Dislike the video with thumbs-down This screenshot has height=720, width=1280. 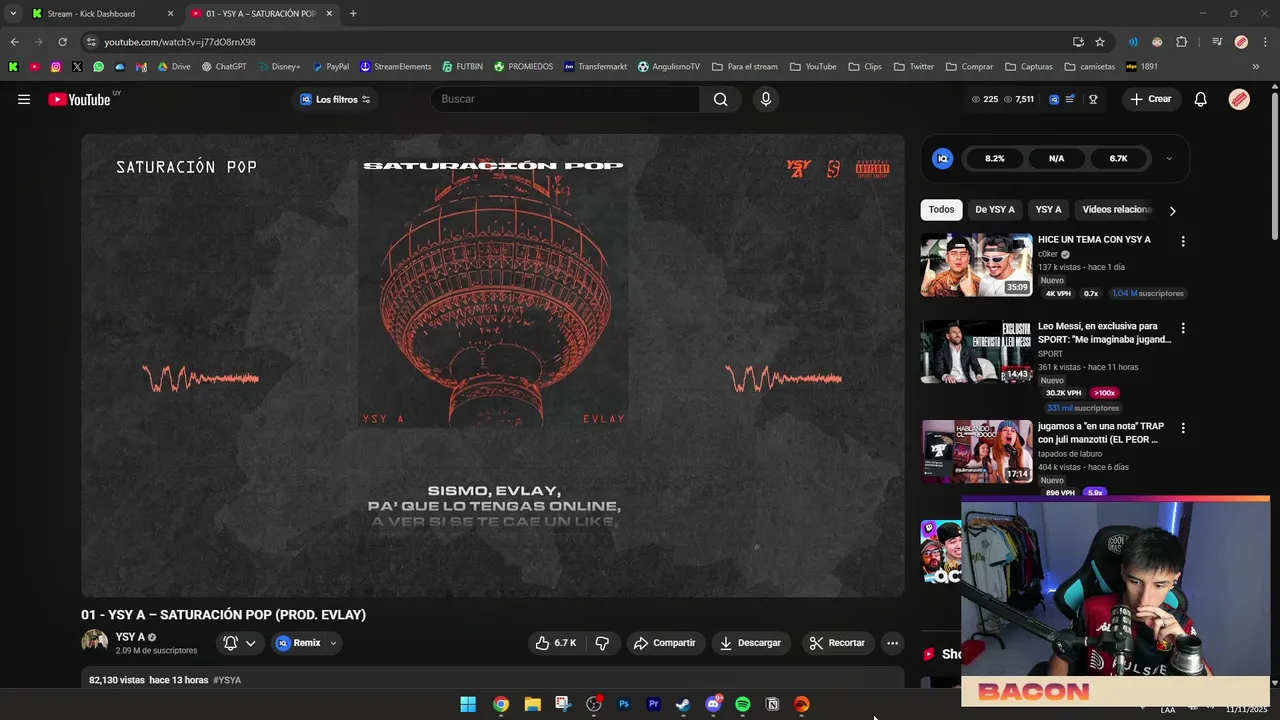[602, 643]
